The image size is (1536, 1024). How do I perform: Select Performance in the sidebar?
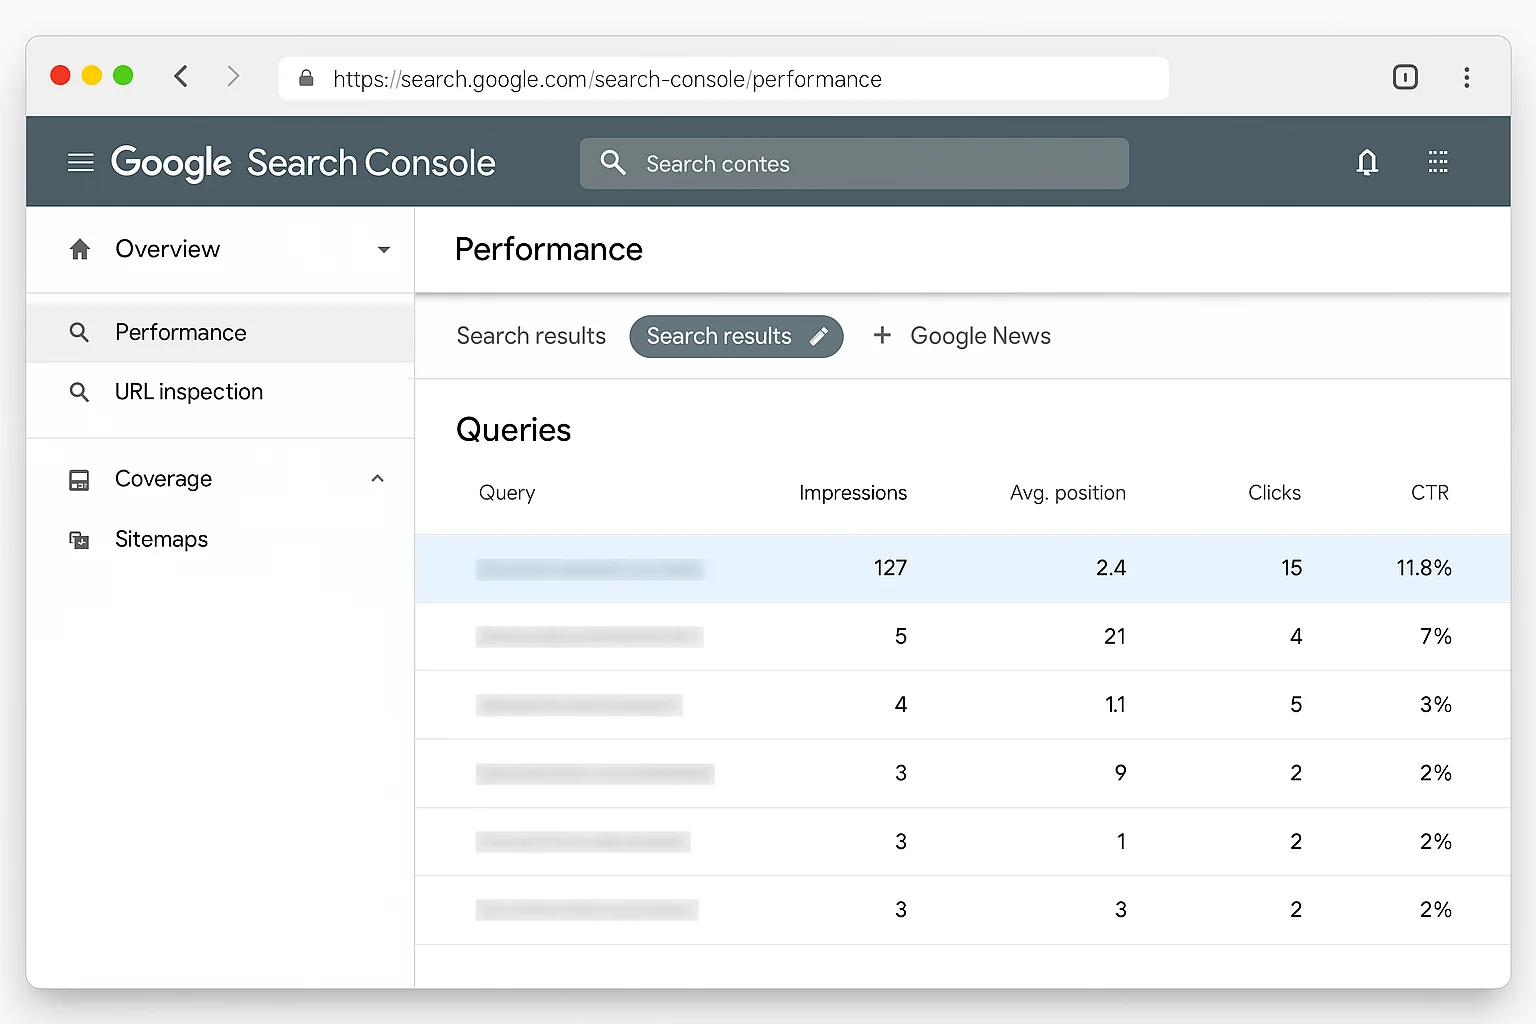pos(180,332)
